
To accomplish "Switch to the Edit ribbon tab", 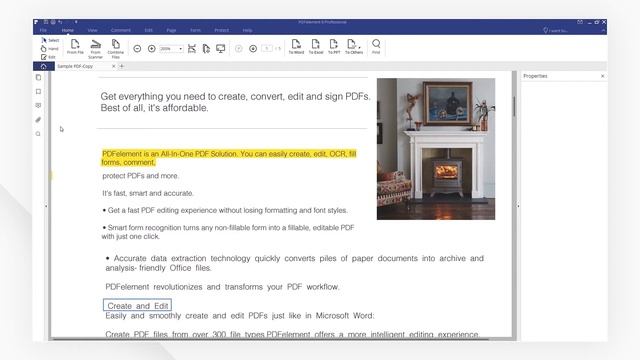I will point(149,30).
